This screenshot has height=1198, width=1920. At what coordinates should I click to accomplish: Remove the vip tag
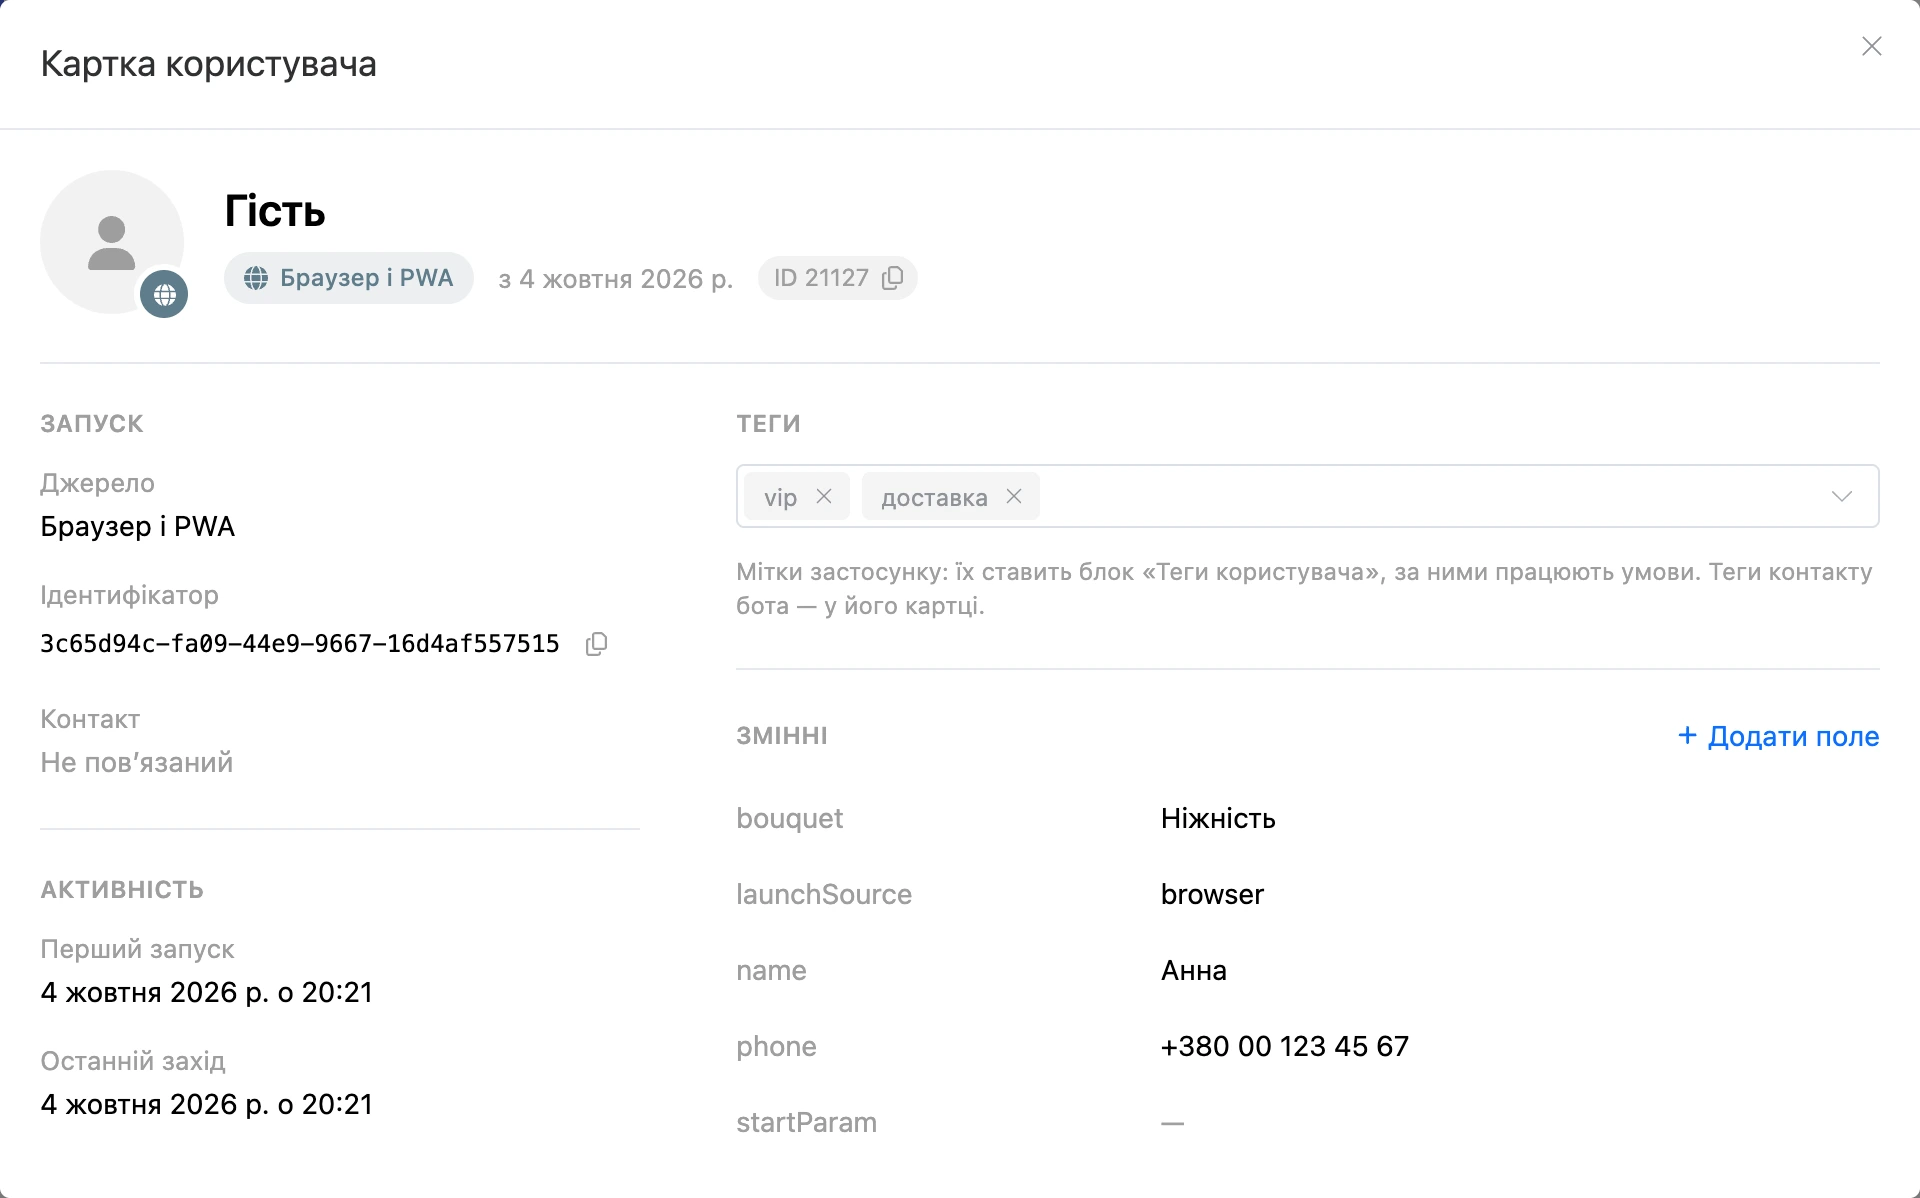pyautogui.click(x=824, y=496)
